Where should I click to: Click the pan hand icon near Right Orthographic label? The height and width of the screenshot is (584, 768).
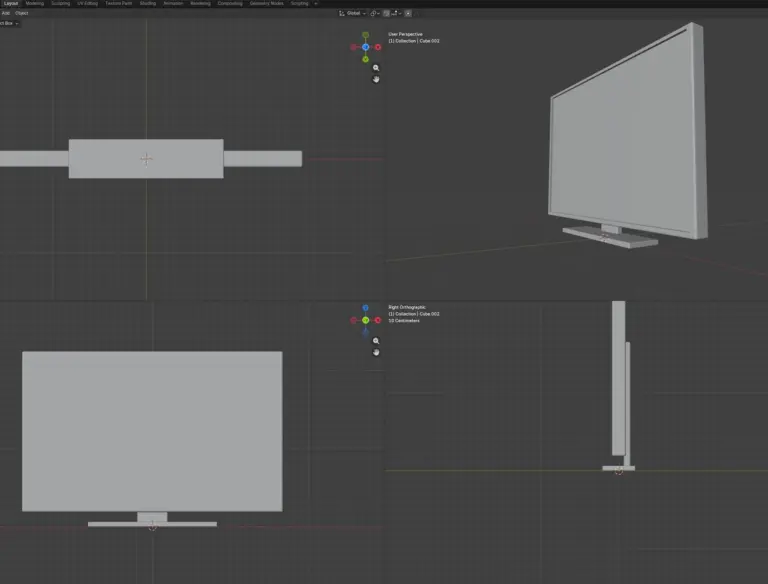(x=376, y=352)
